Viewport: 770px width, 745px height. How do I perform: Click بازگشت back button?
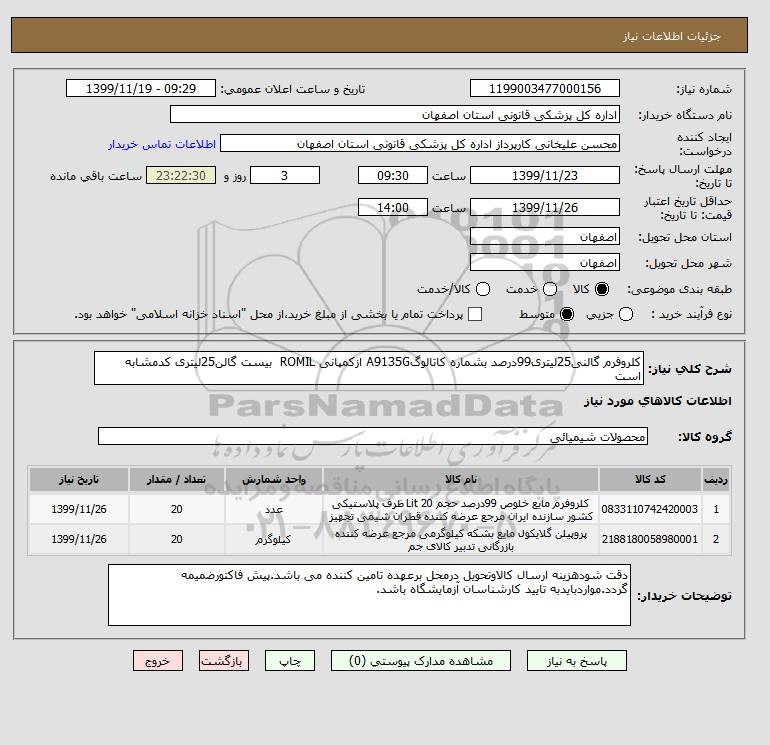(x=224, y=661)
